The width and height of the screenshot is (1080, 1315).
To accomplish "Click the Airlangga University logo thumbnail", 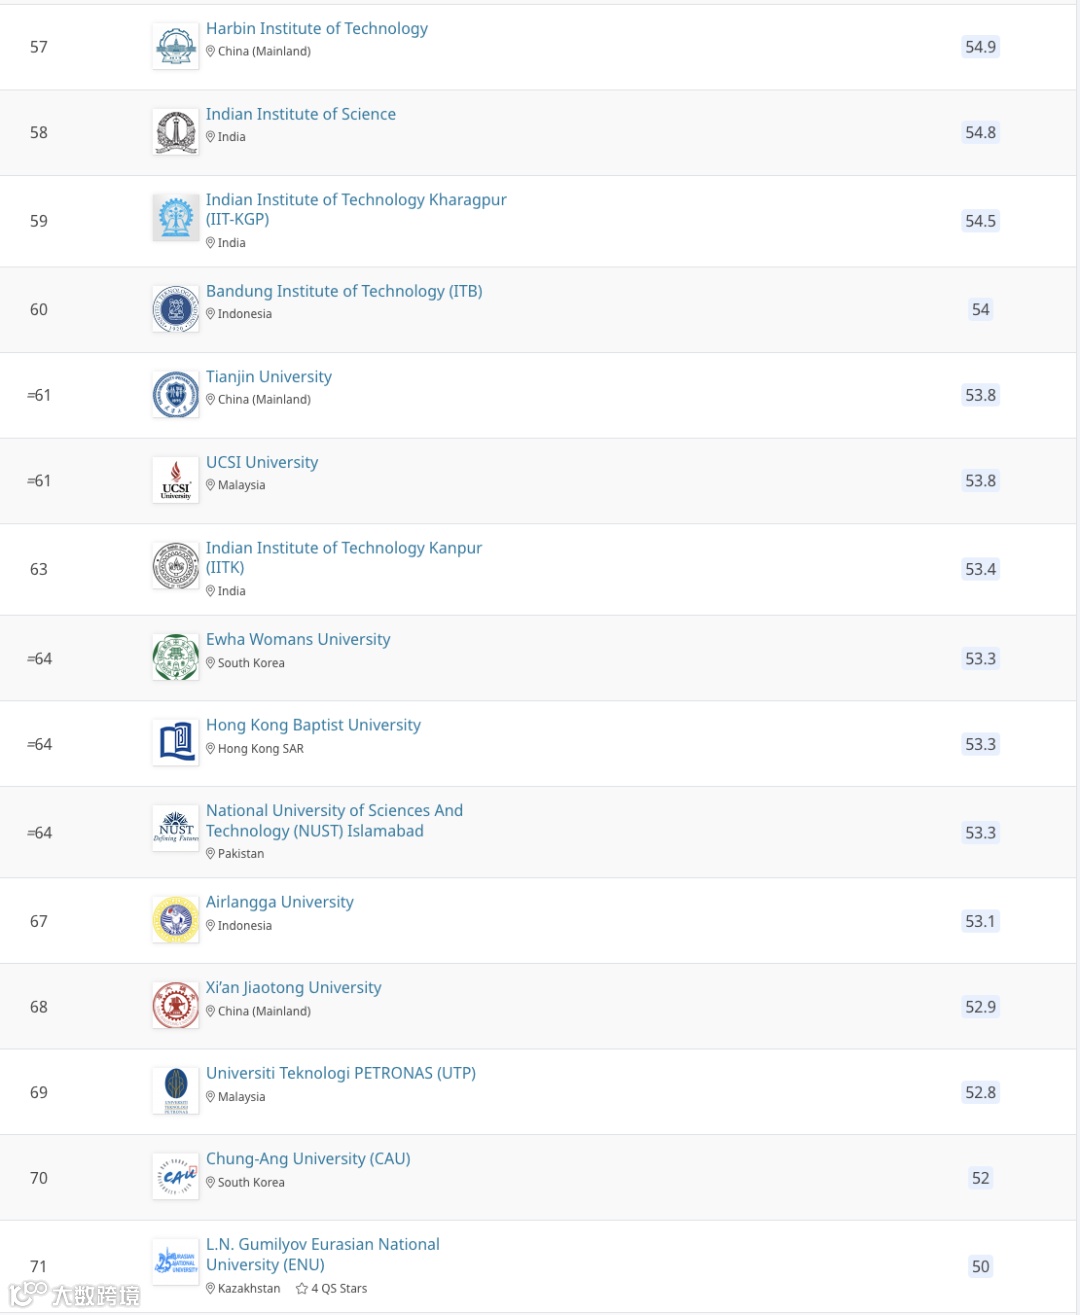I will pos(176,920).
